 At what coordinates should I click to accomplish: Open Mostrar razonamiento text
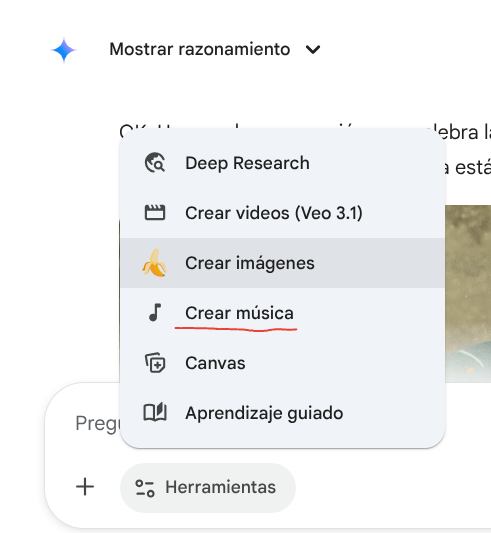(x=200, y=49)
